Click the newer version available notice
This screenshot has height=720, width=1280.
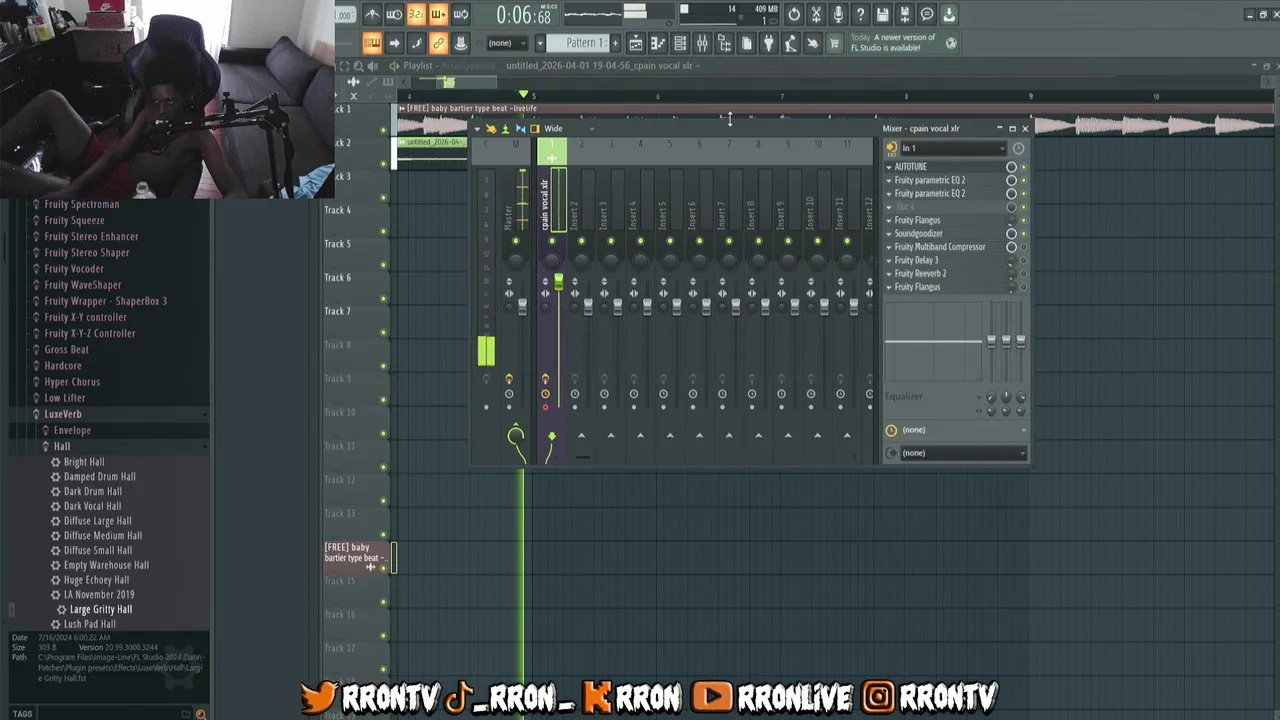tap(893, 43)
